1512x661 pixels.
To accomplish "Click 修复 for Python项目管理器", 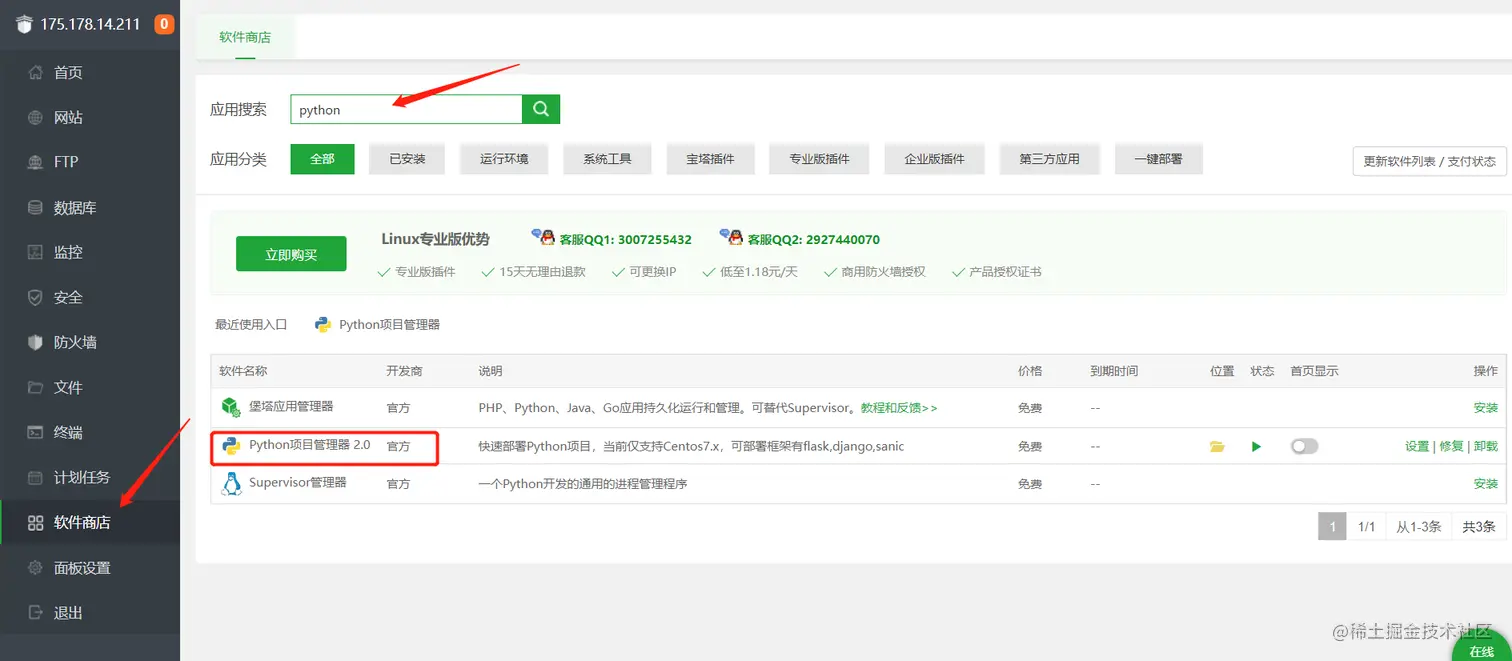I will (x=1451, y=447).
